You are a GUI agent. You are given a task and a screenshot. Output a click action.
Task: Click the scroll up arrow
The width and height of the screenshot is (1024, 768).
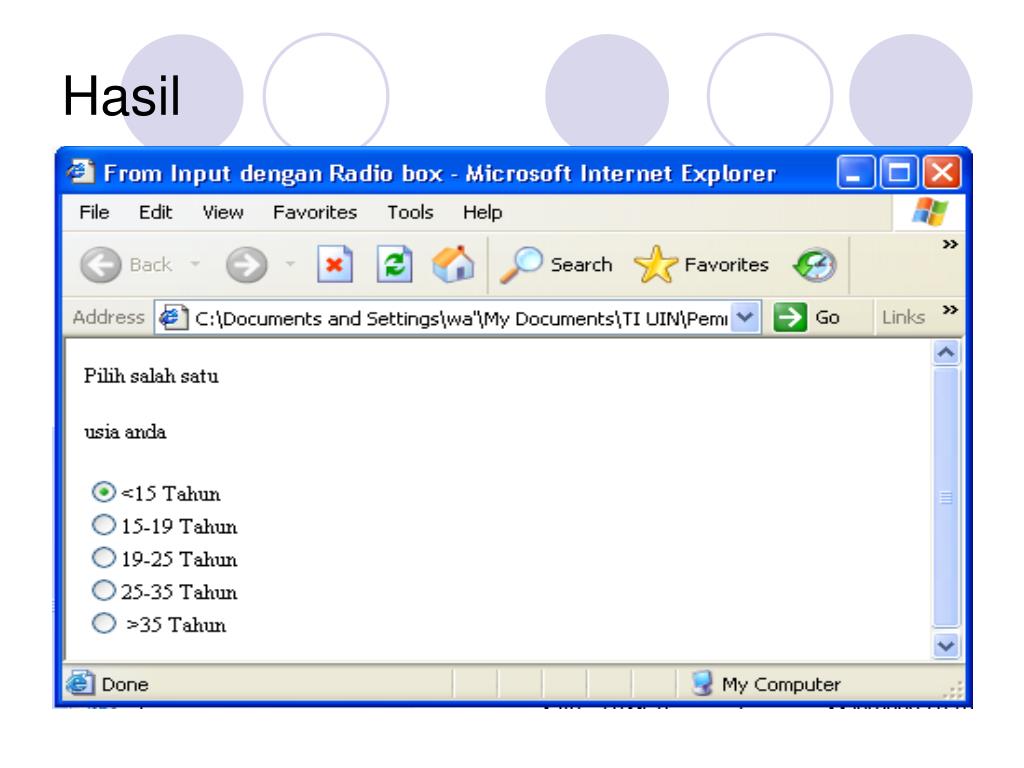coord(946,353)
